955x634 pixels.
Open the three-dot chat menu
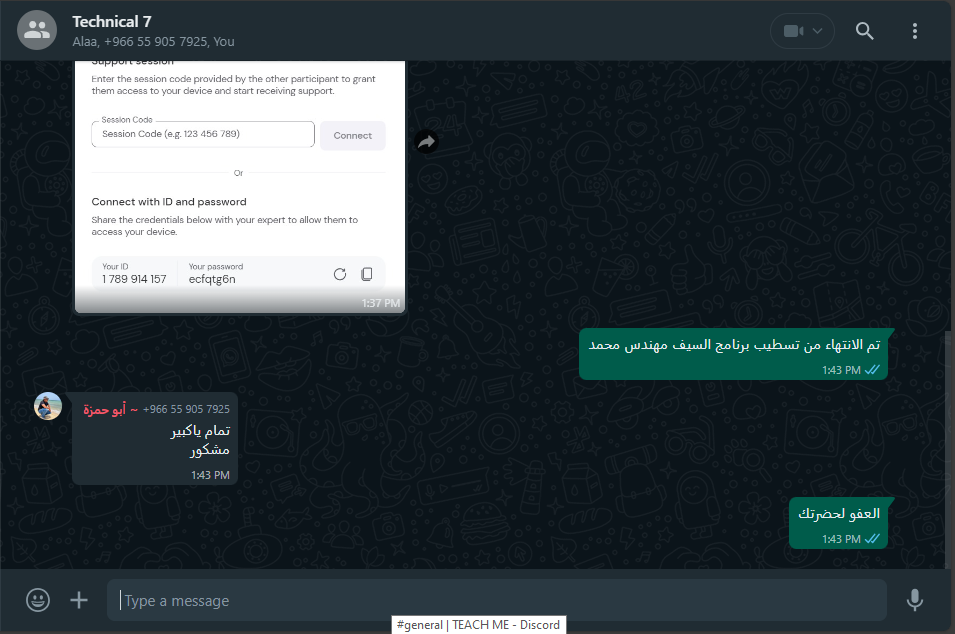[914, 31]
